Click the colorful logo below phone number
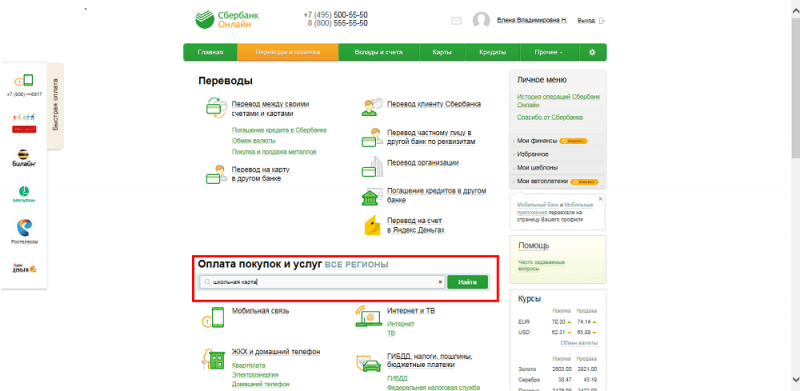 point(24,123)
